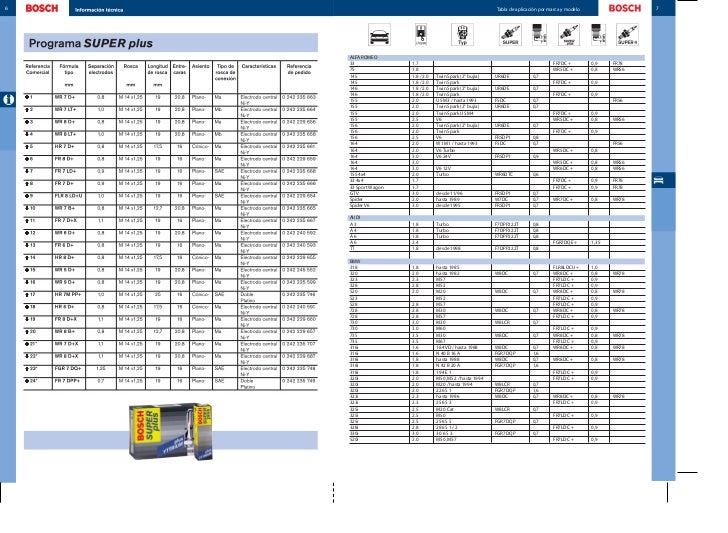
Task: Click the 'Asiento' column header
Action: pyautogui.click(x=201, y=66)
